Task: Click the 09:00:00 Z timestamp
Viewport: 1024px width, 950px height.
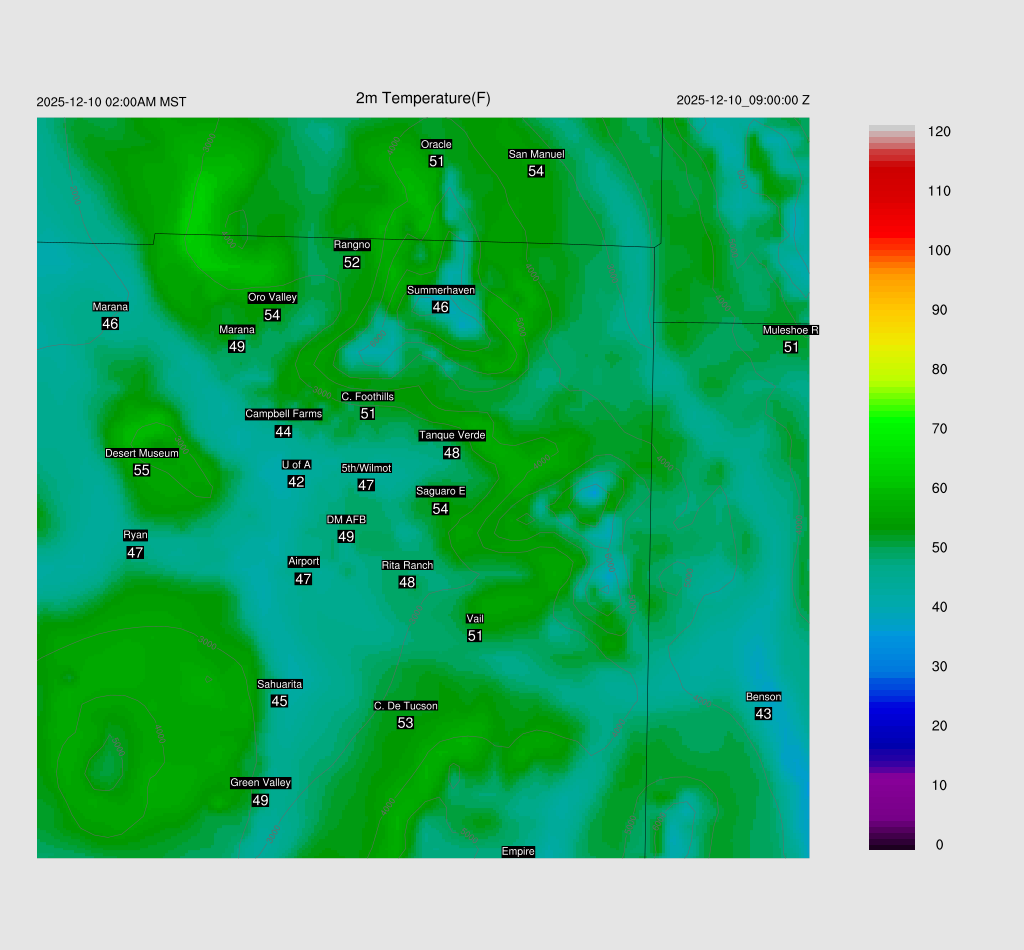Action: 743,100
